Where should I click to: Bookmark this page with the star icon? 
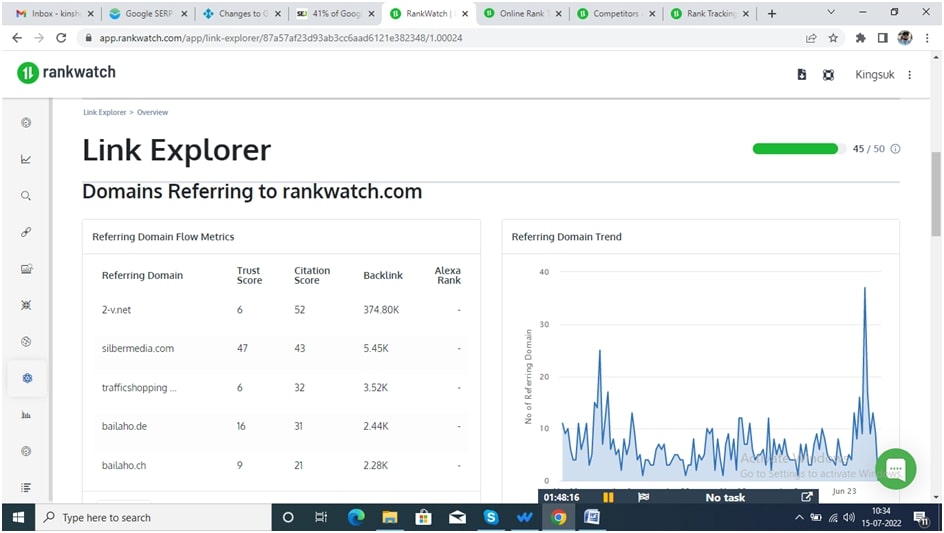click(833, 38)
